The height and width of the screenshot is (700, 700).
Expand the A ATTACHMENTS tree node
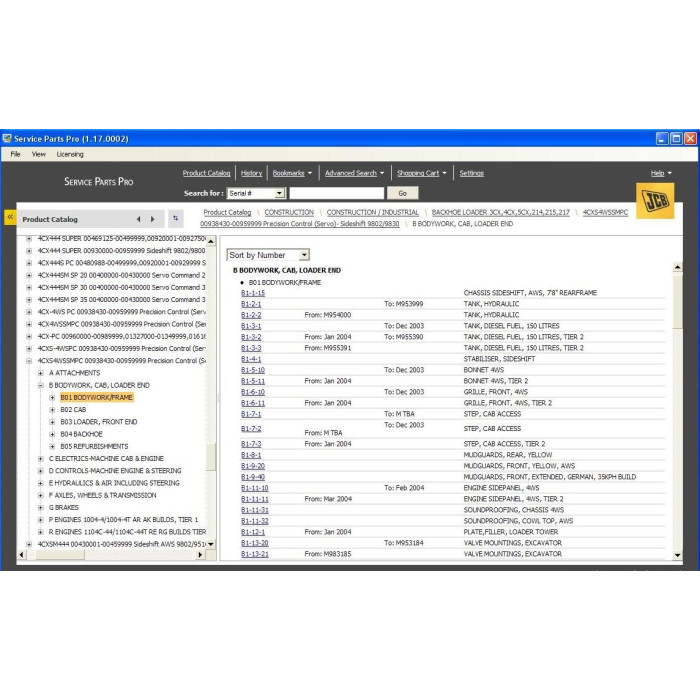tap(41, 373)
